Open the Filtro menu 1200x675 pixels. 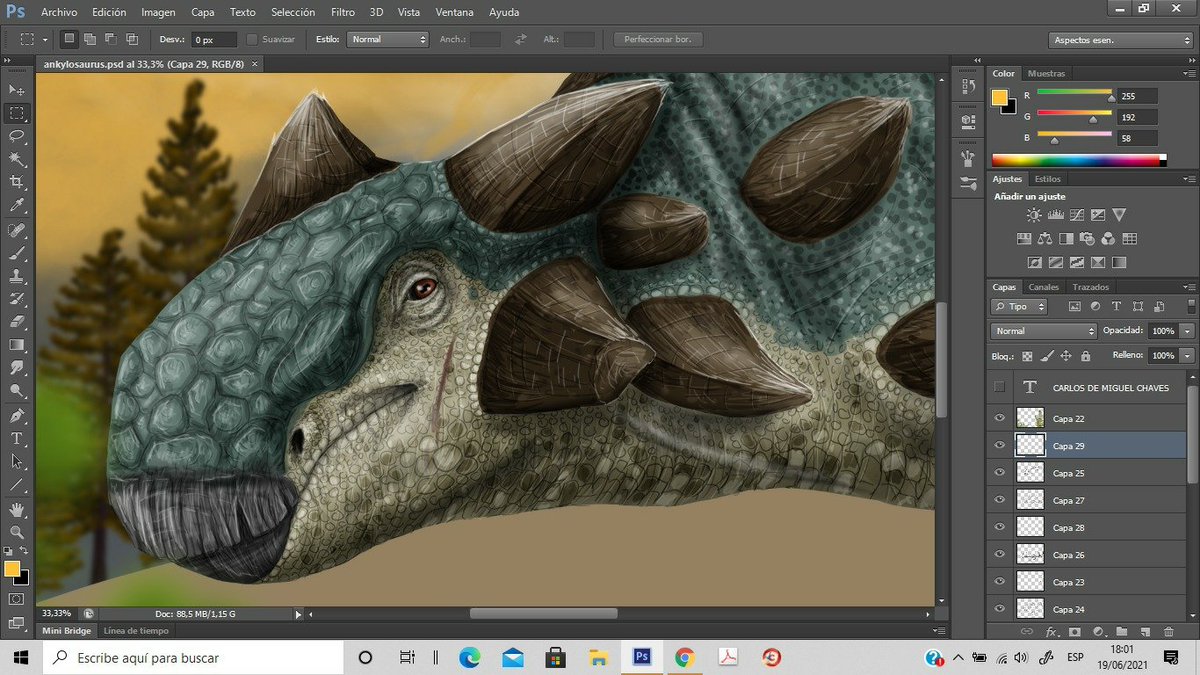(342, 13)
